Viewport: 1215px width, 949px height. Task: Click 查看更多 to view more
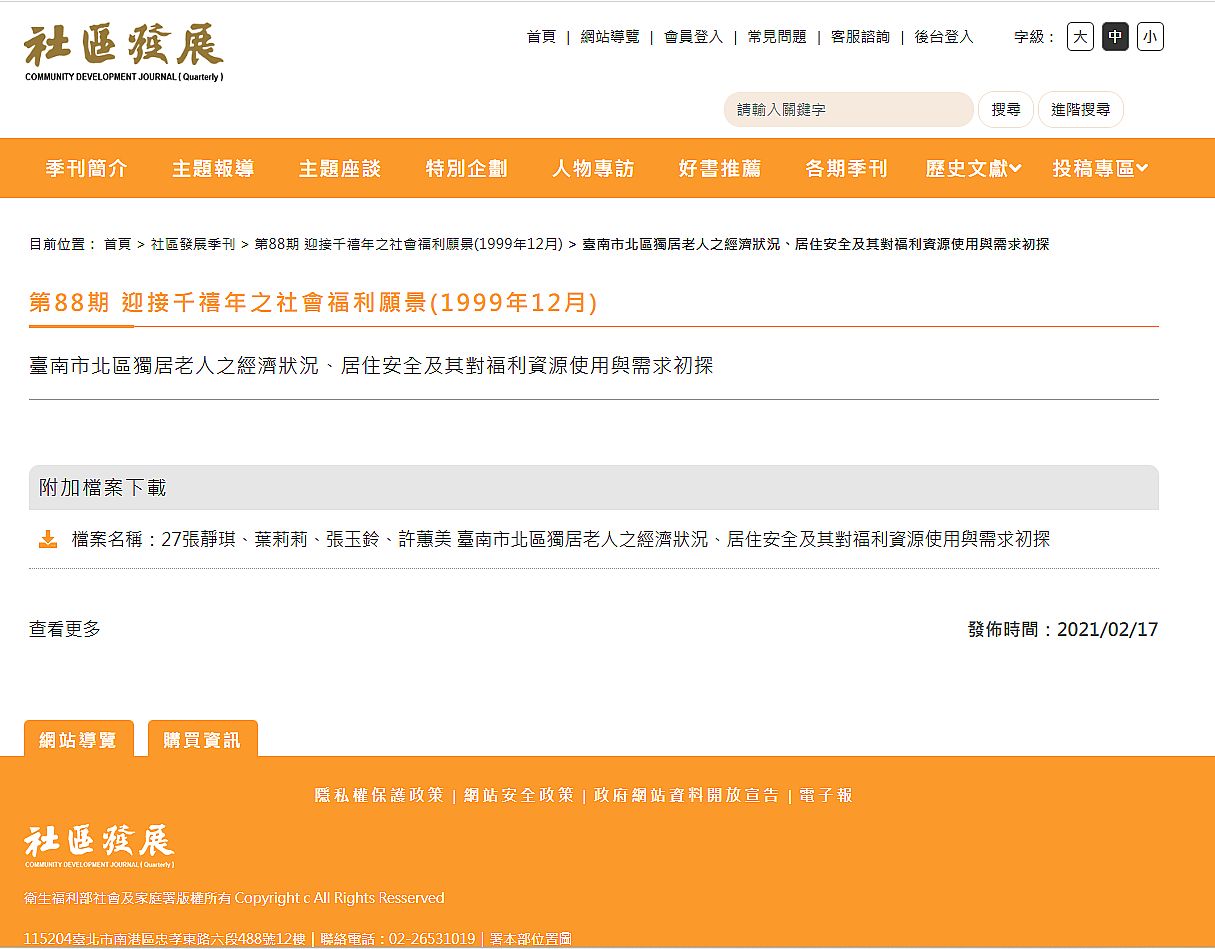(x=65, y=629)
